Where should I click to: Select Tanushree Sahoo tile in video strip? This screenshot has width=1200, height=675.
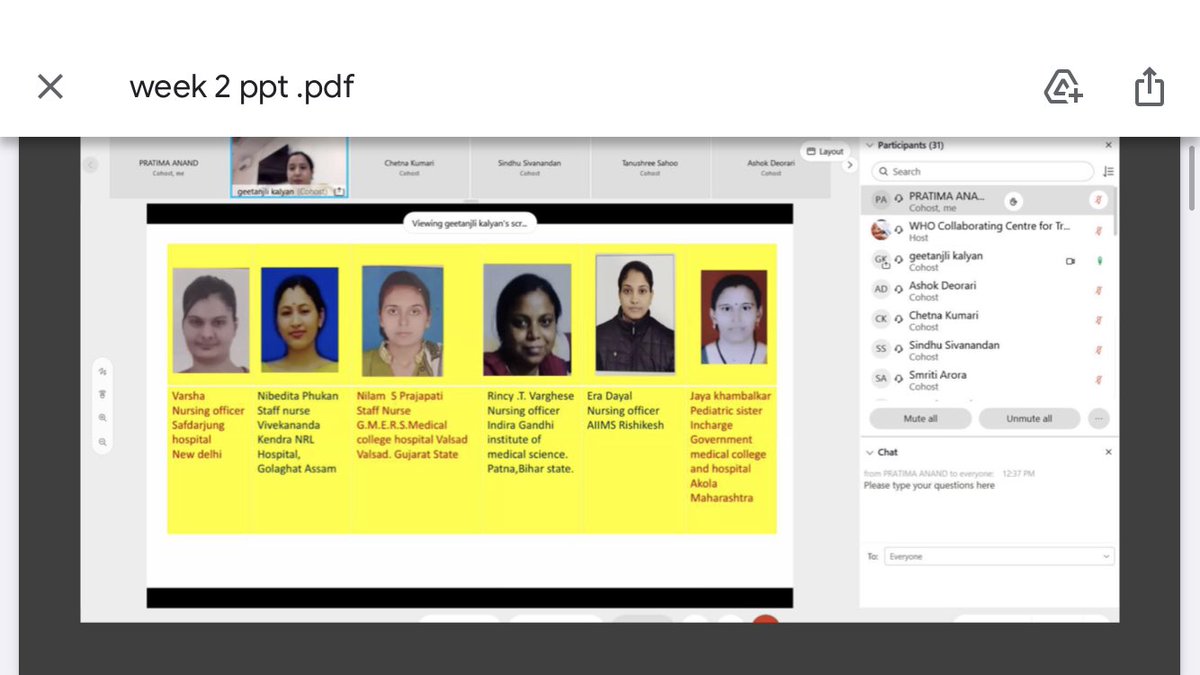650,167
